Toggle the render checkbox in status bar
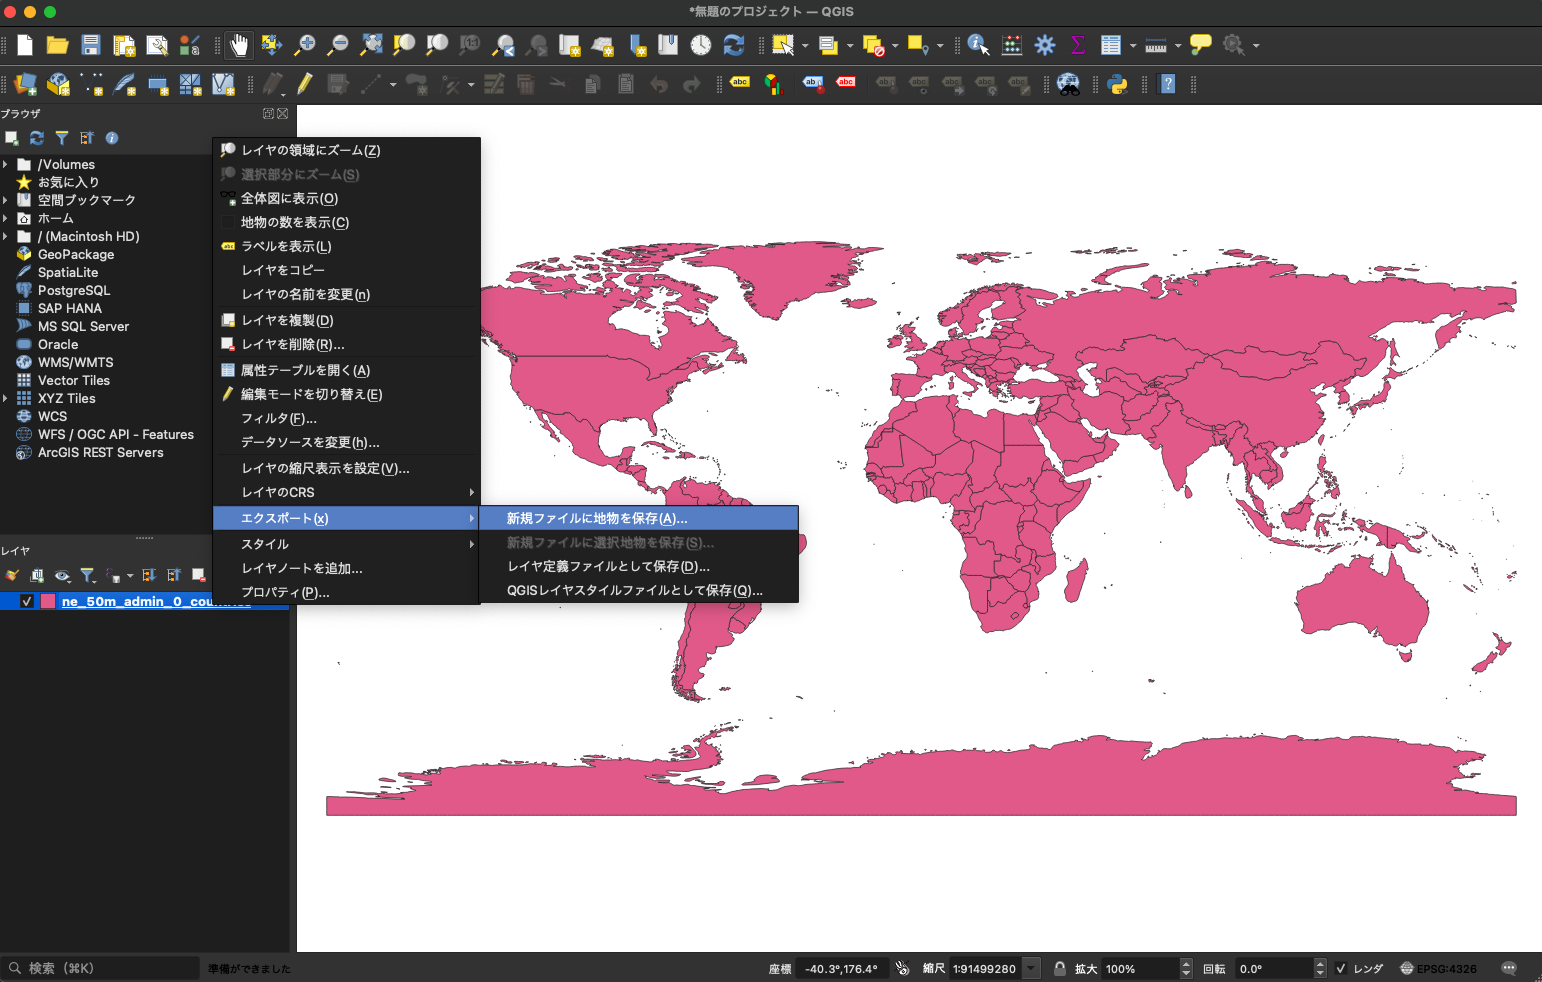 click(x=1341, y=968)
